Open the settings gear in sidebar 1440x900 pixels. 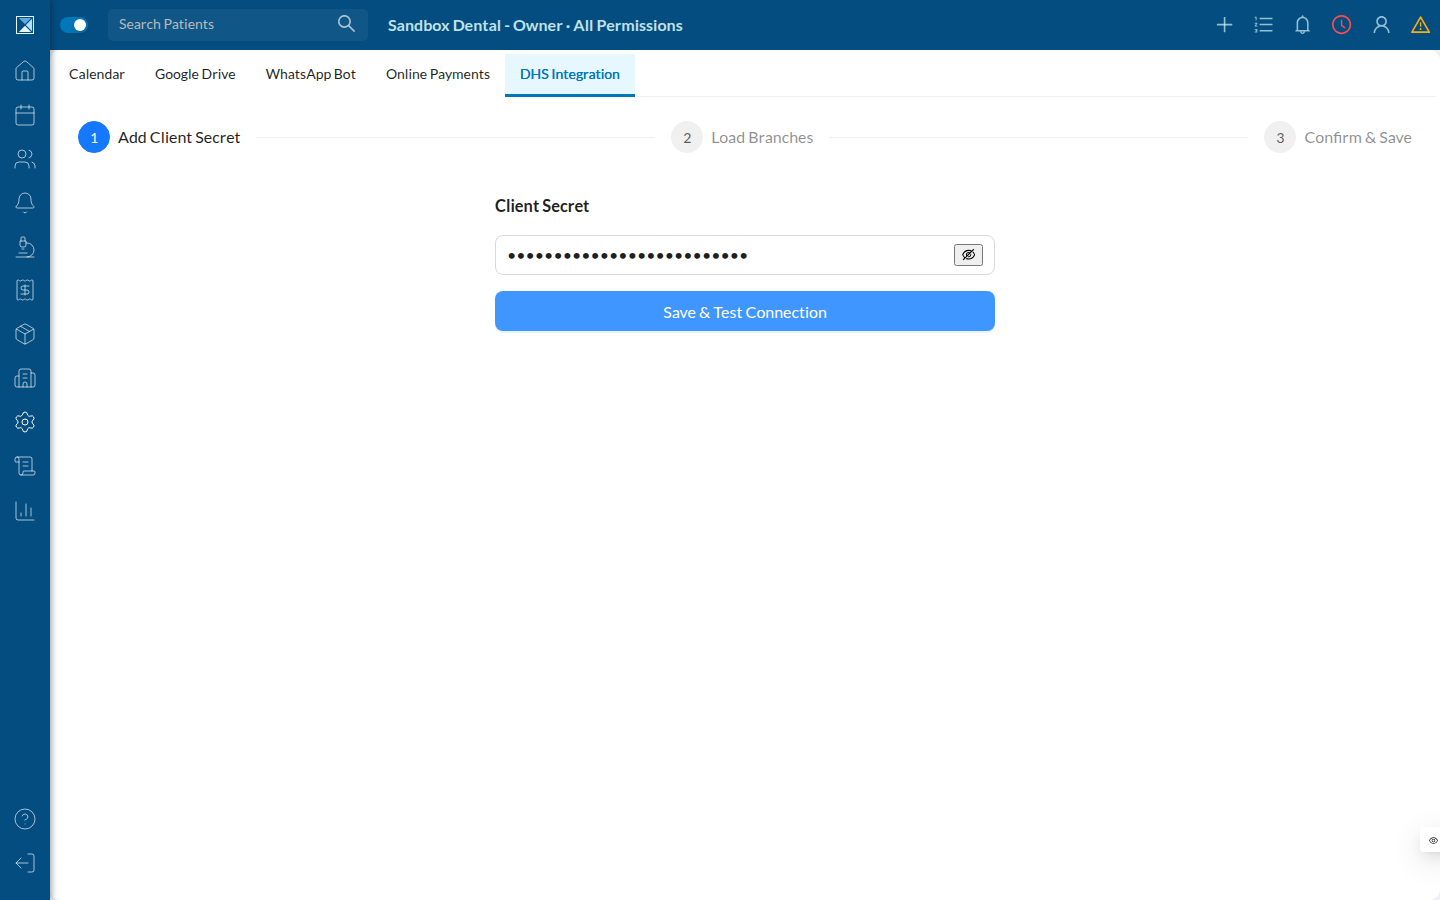tap(25, 422)
